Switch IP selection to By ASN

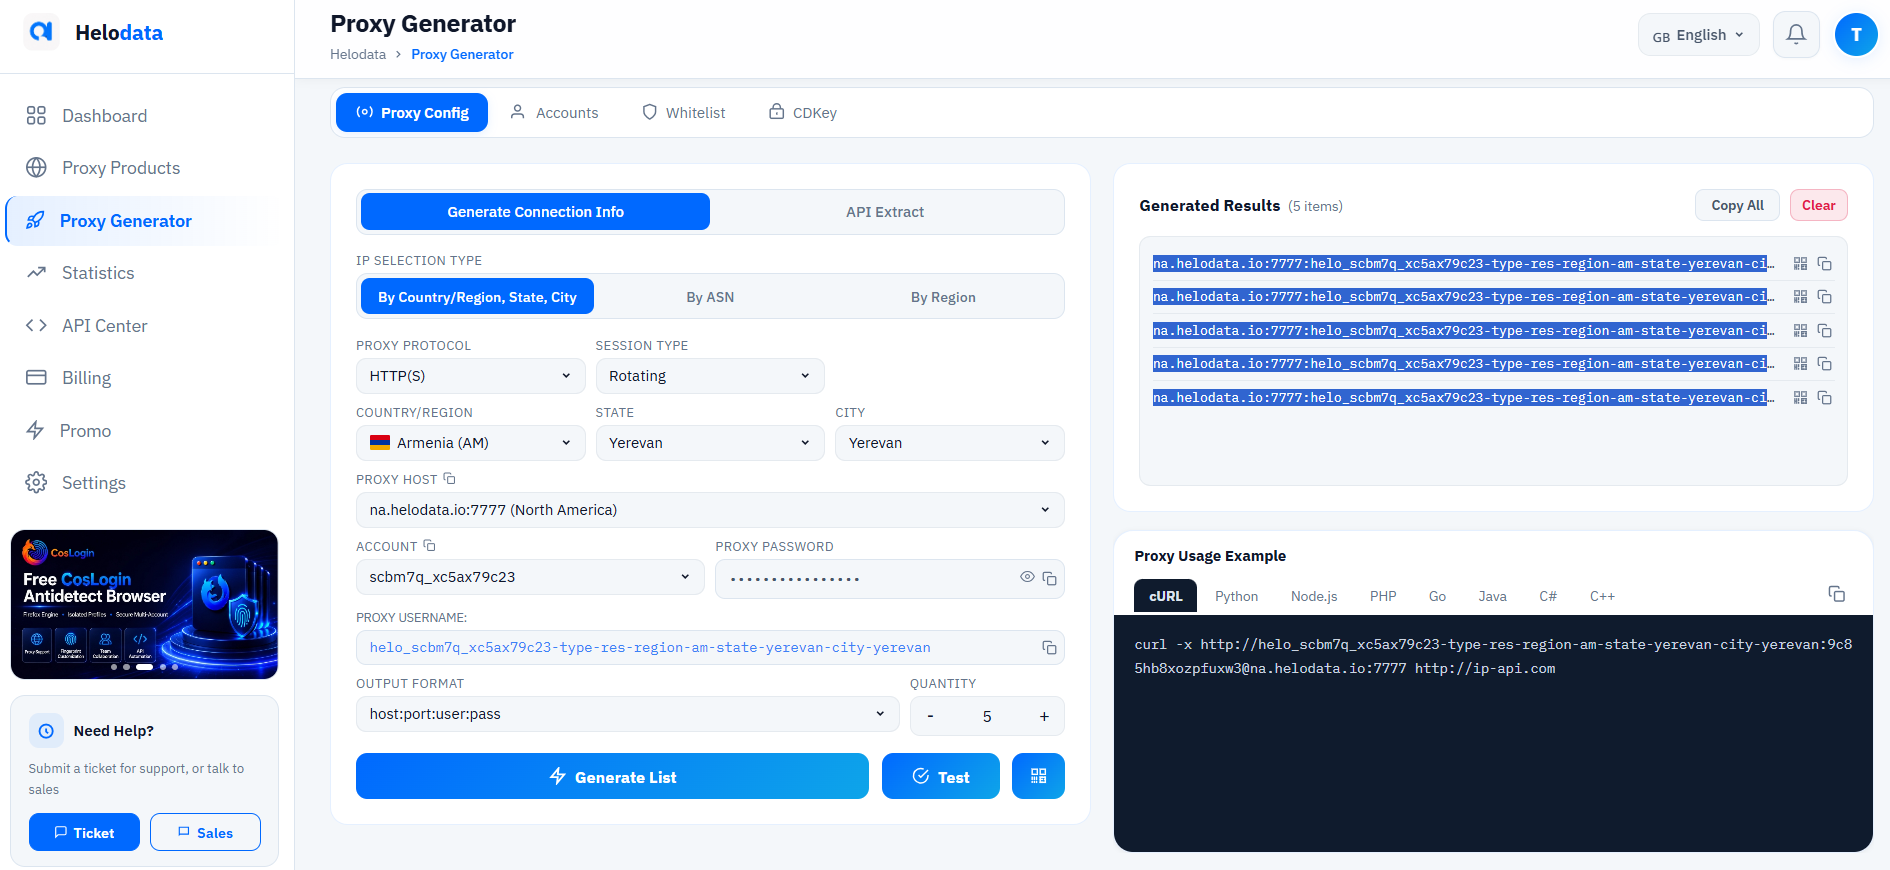(710, 297)
